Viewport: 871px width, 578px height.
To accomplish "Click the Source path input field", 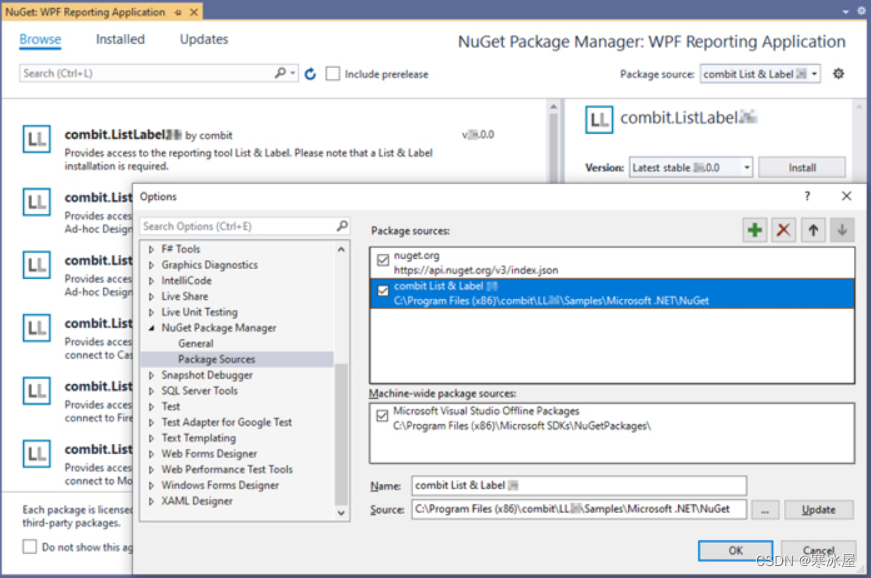I will (579, 509).
